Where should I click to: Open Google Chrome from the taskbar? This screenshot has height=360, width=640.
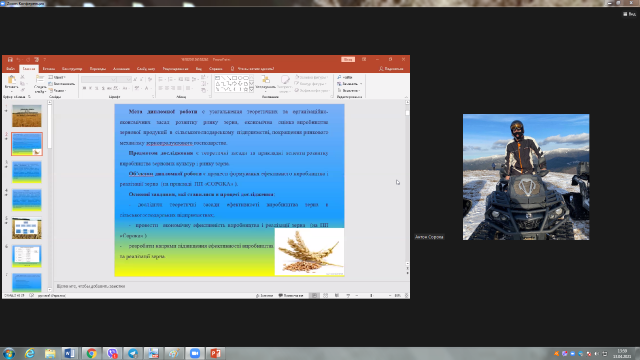91,353
